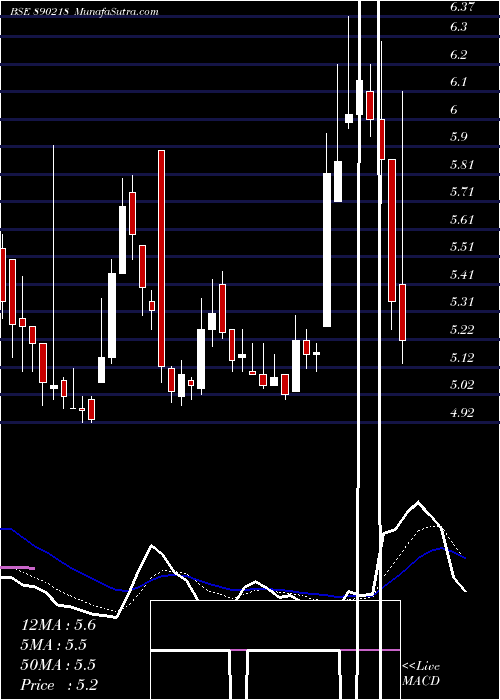Image resolution: width=500 pixels, height=700 pixels.
Task: Select the 5.71 price axis value
Action: [462, 192]
